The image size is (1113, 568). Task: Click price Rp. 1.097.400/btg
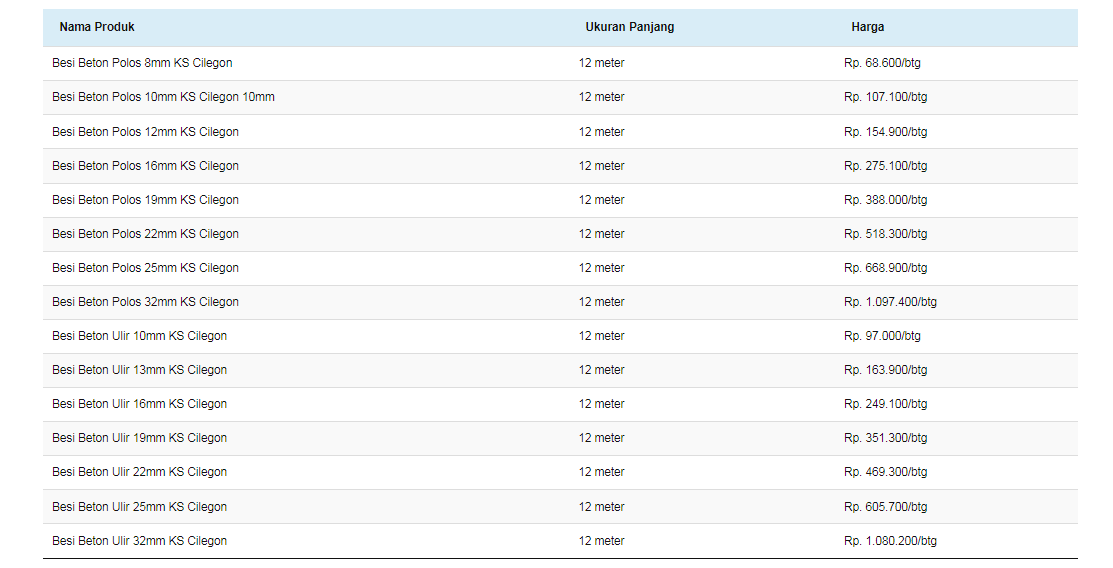click(891, 302)
